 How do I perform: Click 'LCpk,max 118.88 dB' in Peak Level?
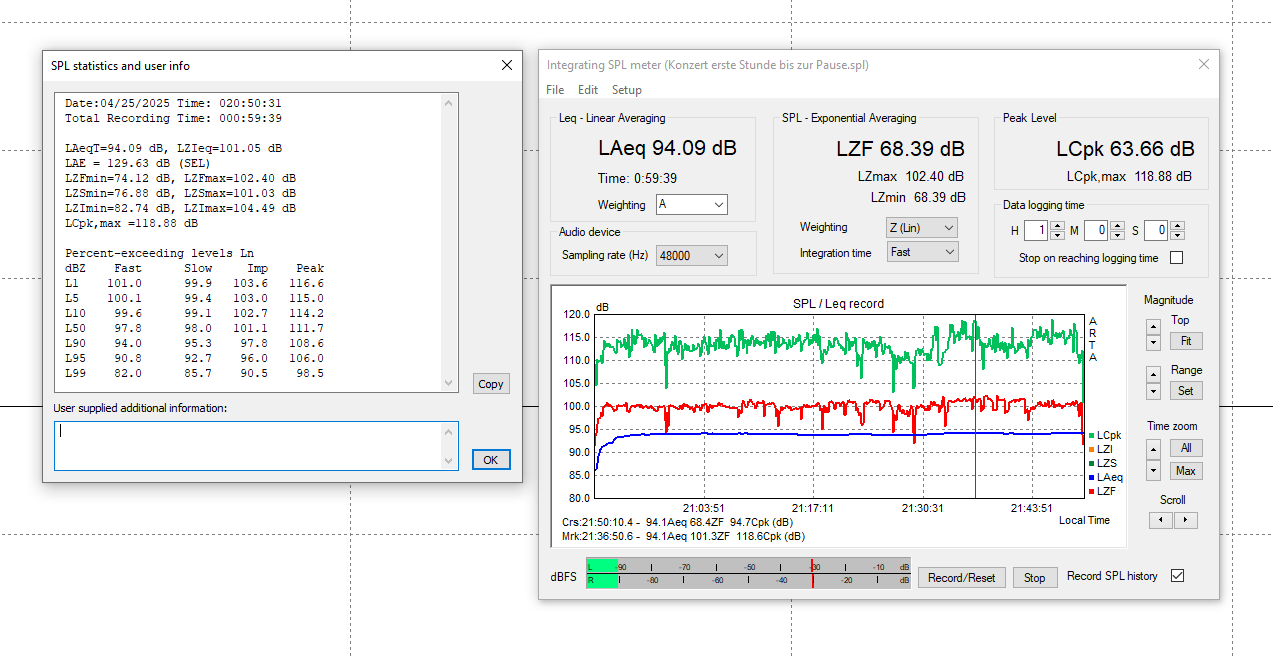point(1129,176)
